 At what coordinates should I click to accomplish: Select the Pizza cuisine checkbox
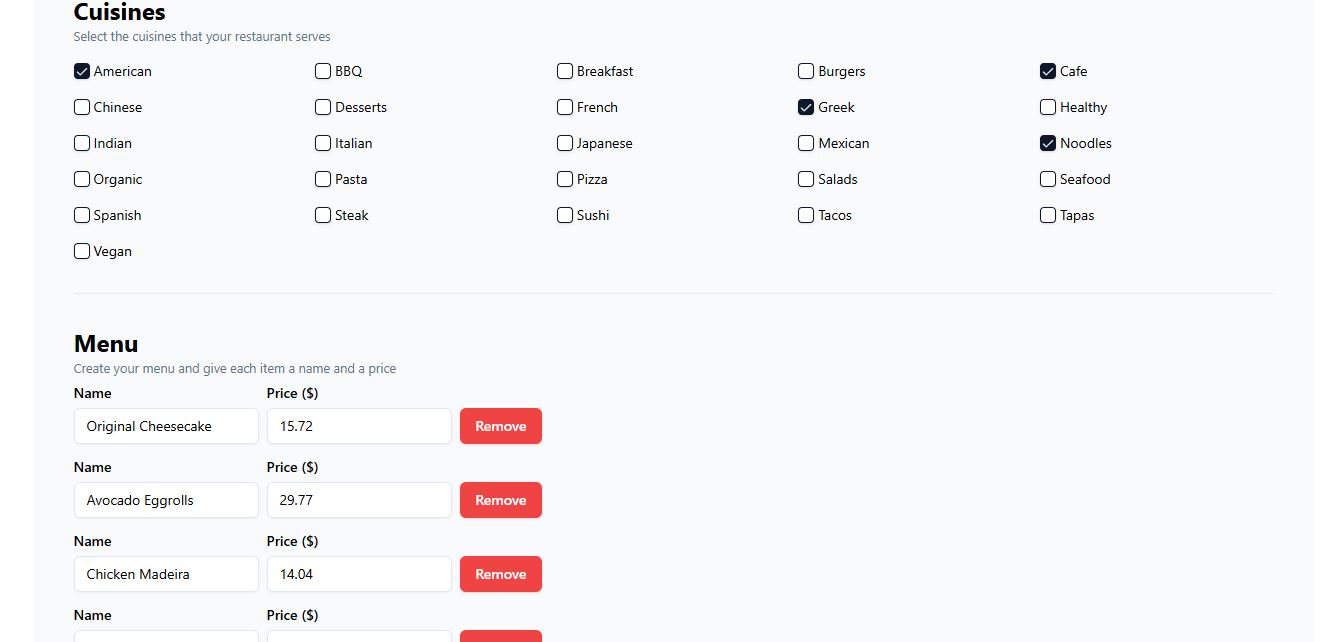(565, 179)
